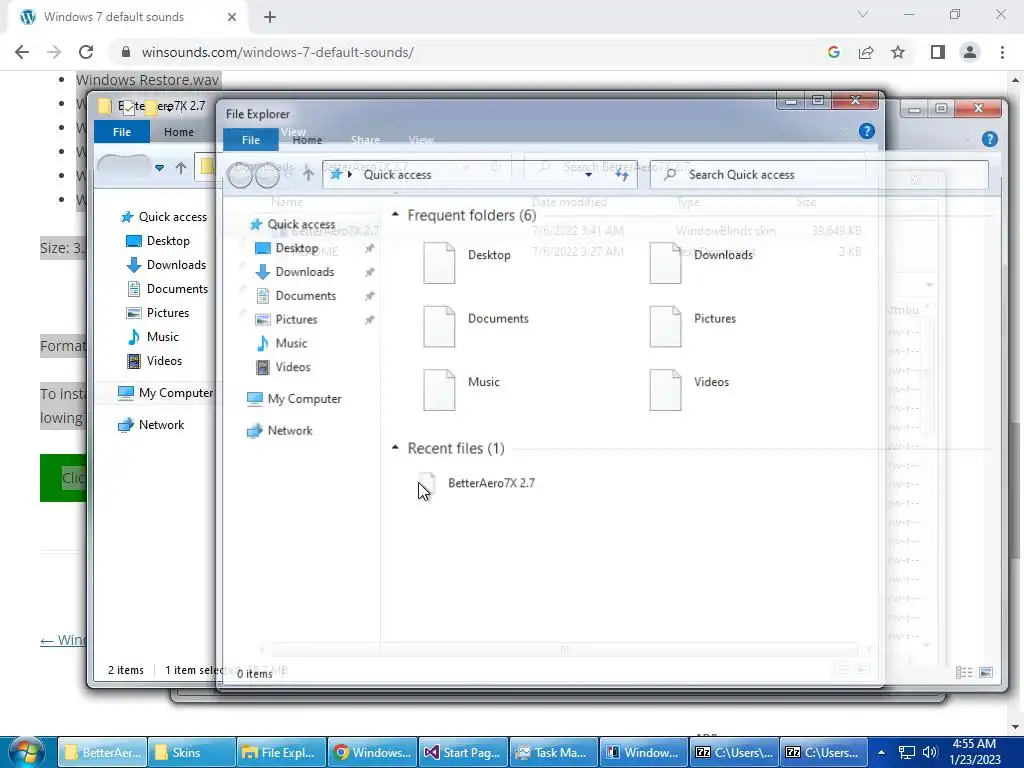Viewport: 1024px width, 768px height.
Task: Click refresh icon beside Quick access address bar
Action: tap(621, 174)
